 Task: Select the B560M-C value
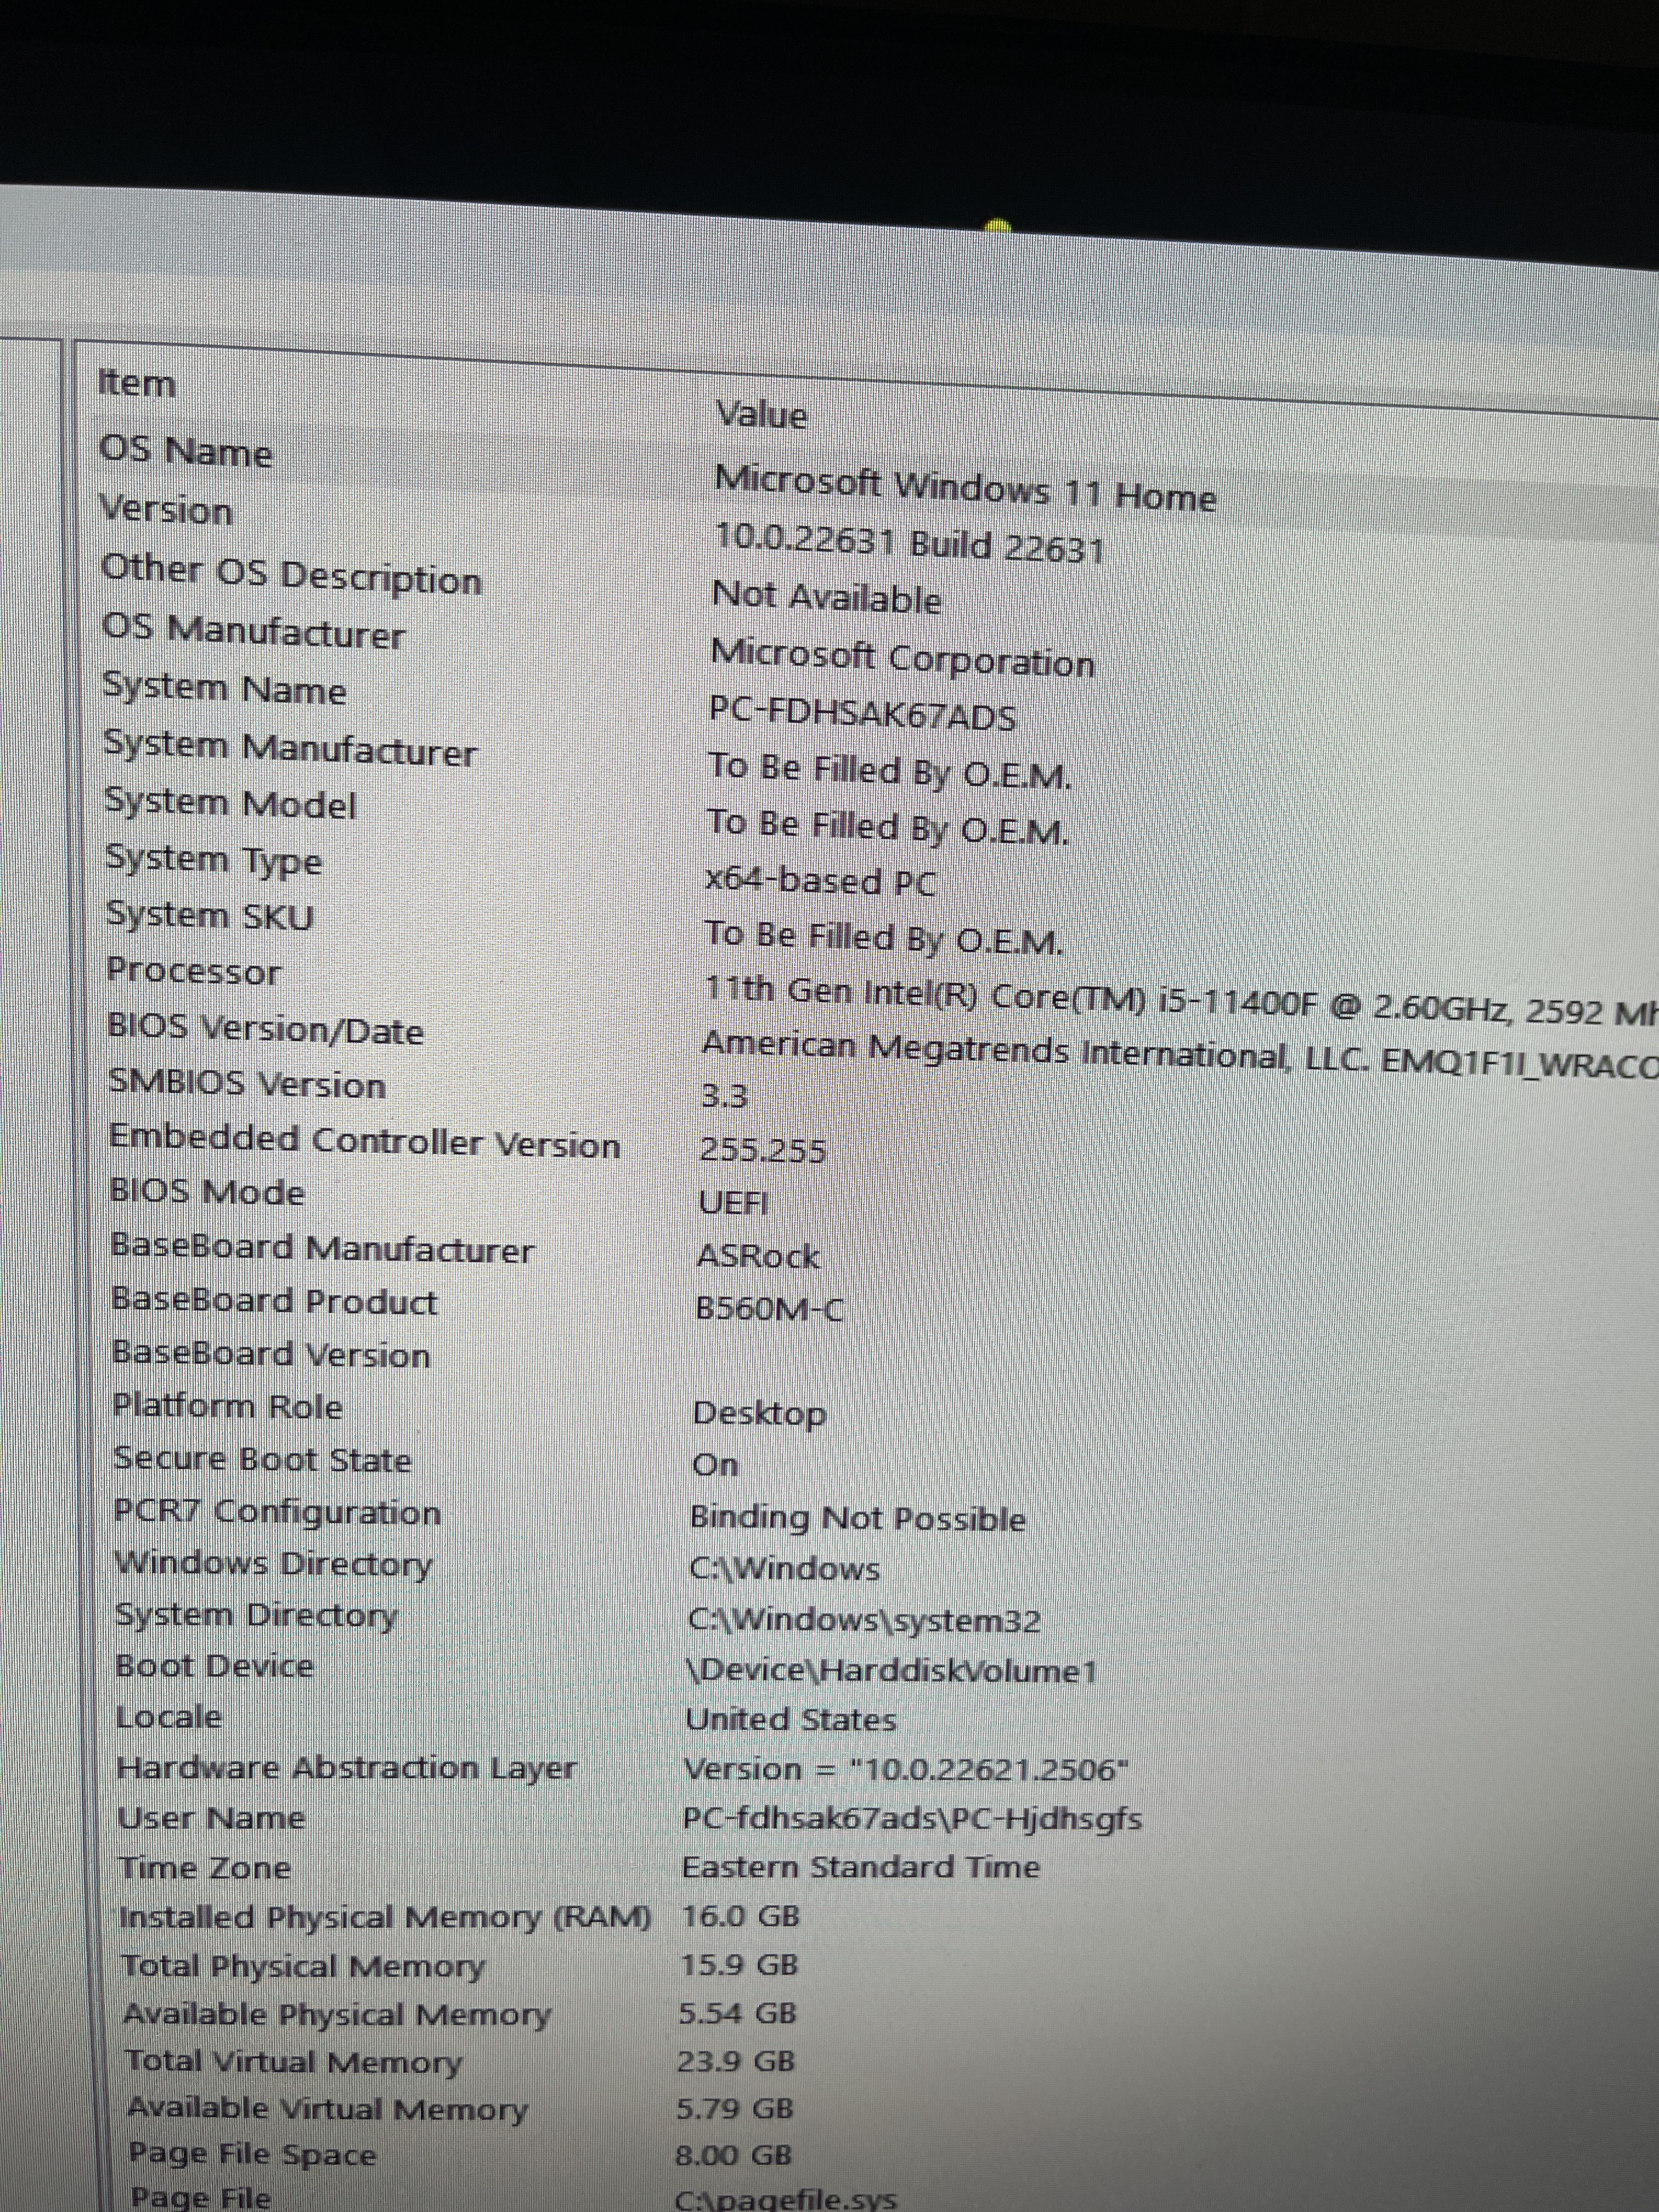pyautogui.click(x=769, y=1308)
